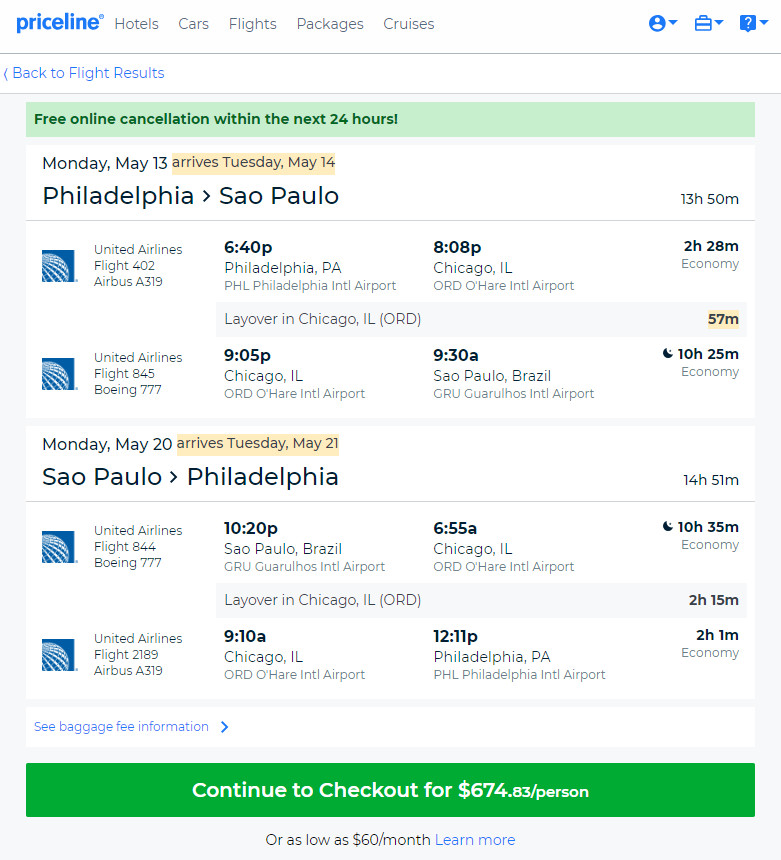Continue to Checkout for $674.83/person

click(390, 790)
